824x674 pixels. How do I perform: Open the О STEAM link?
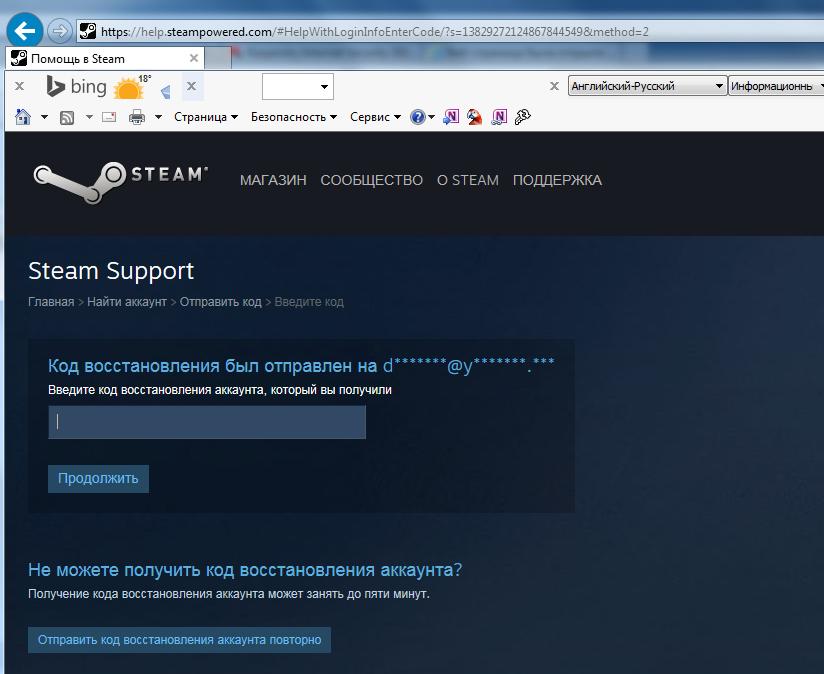tap(468, 180)
